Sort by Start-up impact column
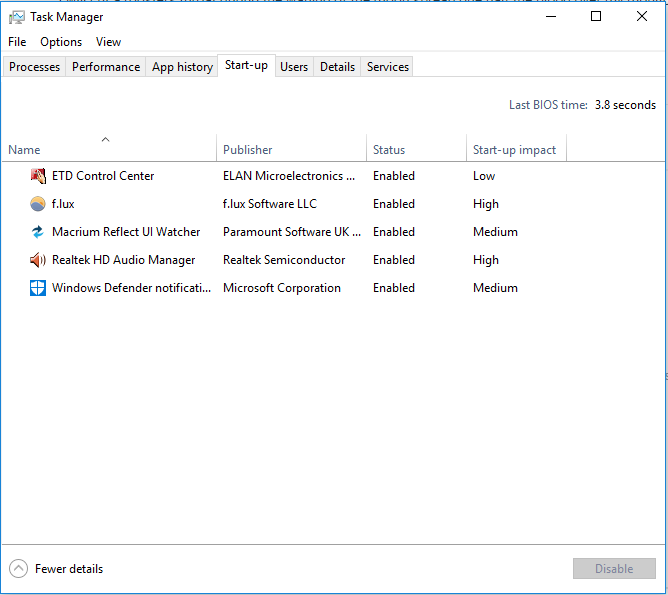The width and height of the screenshot is (668, 595). point(514,150)
